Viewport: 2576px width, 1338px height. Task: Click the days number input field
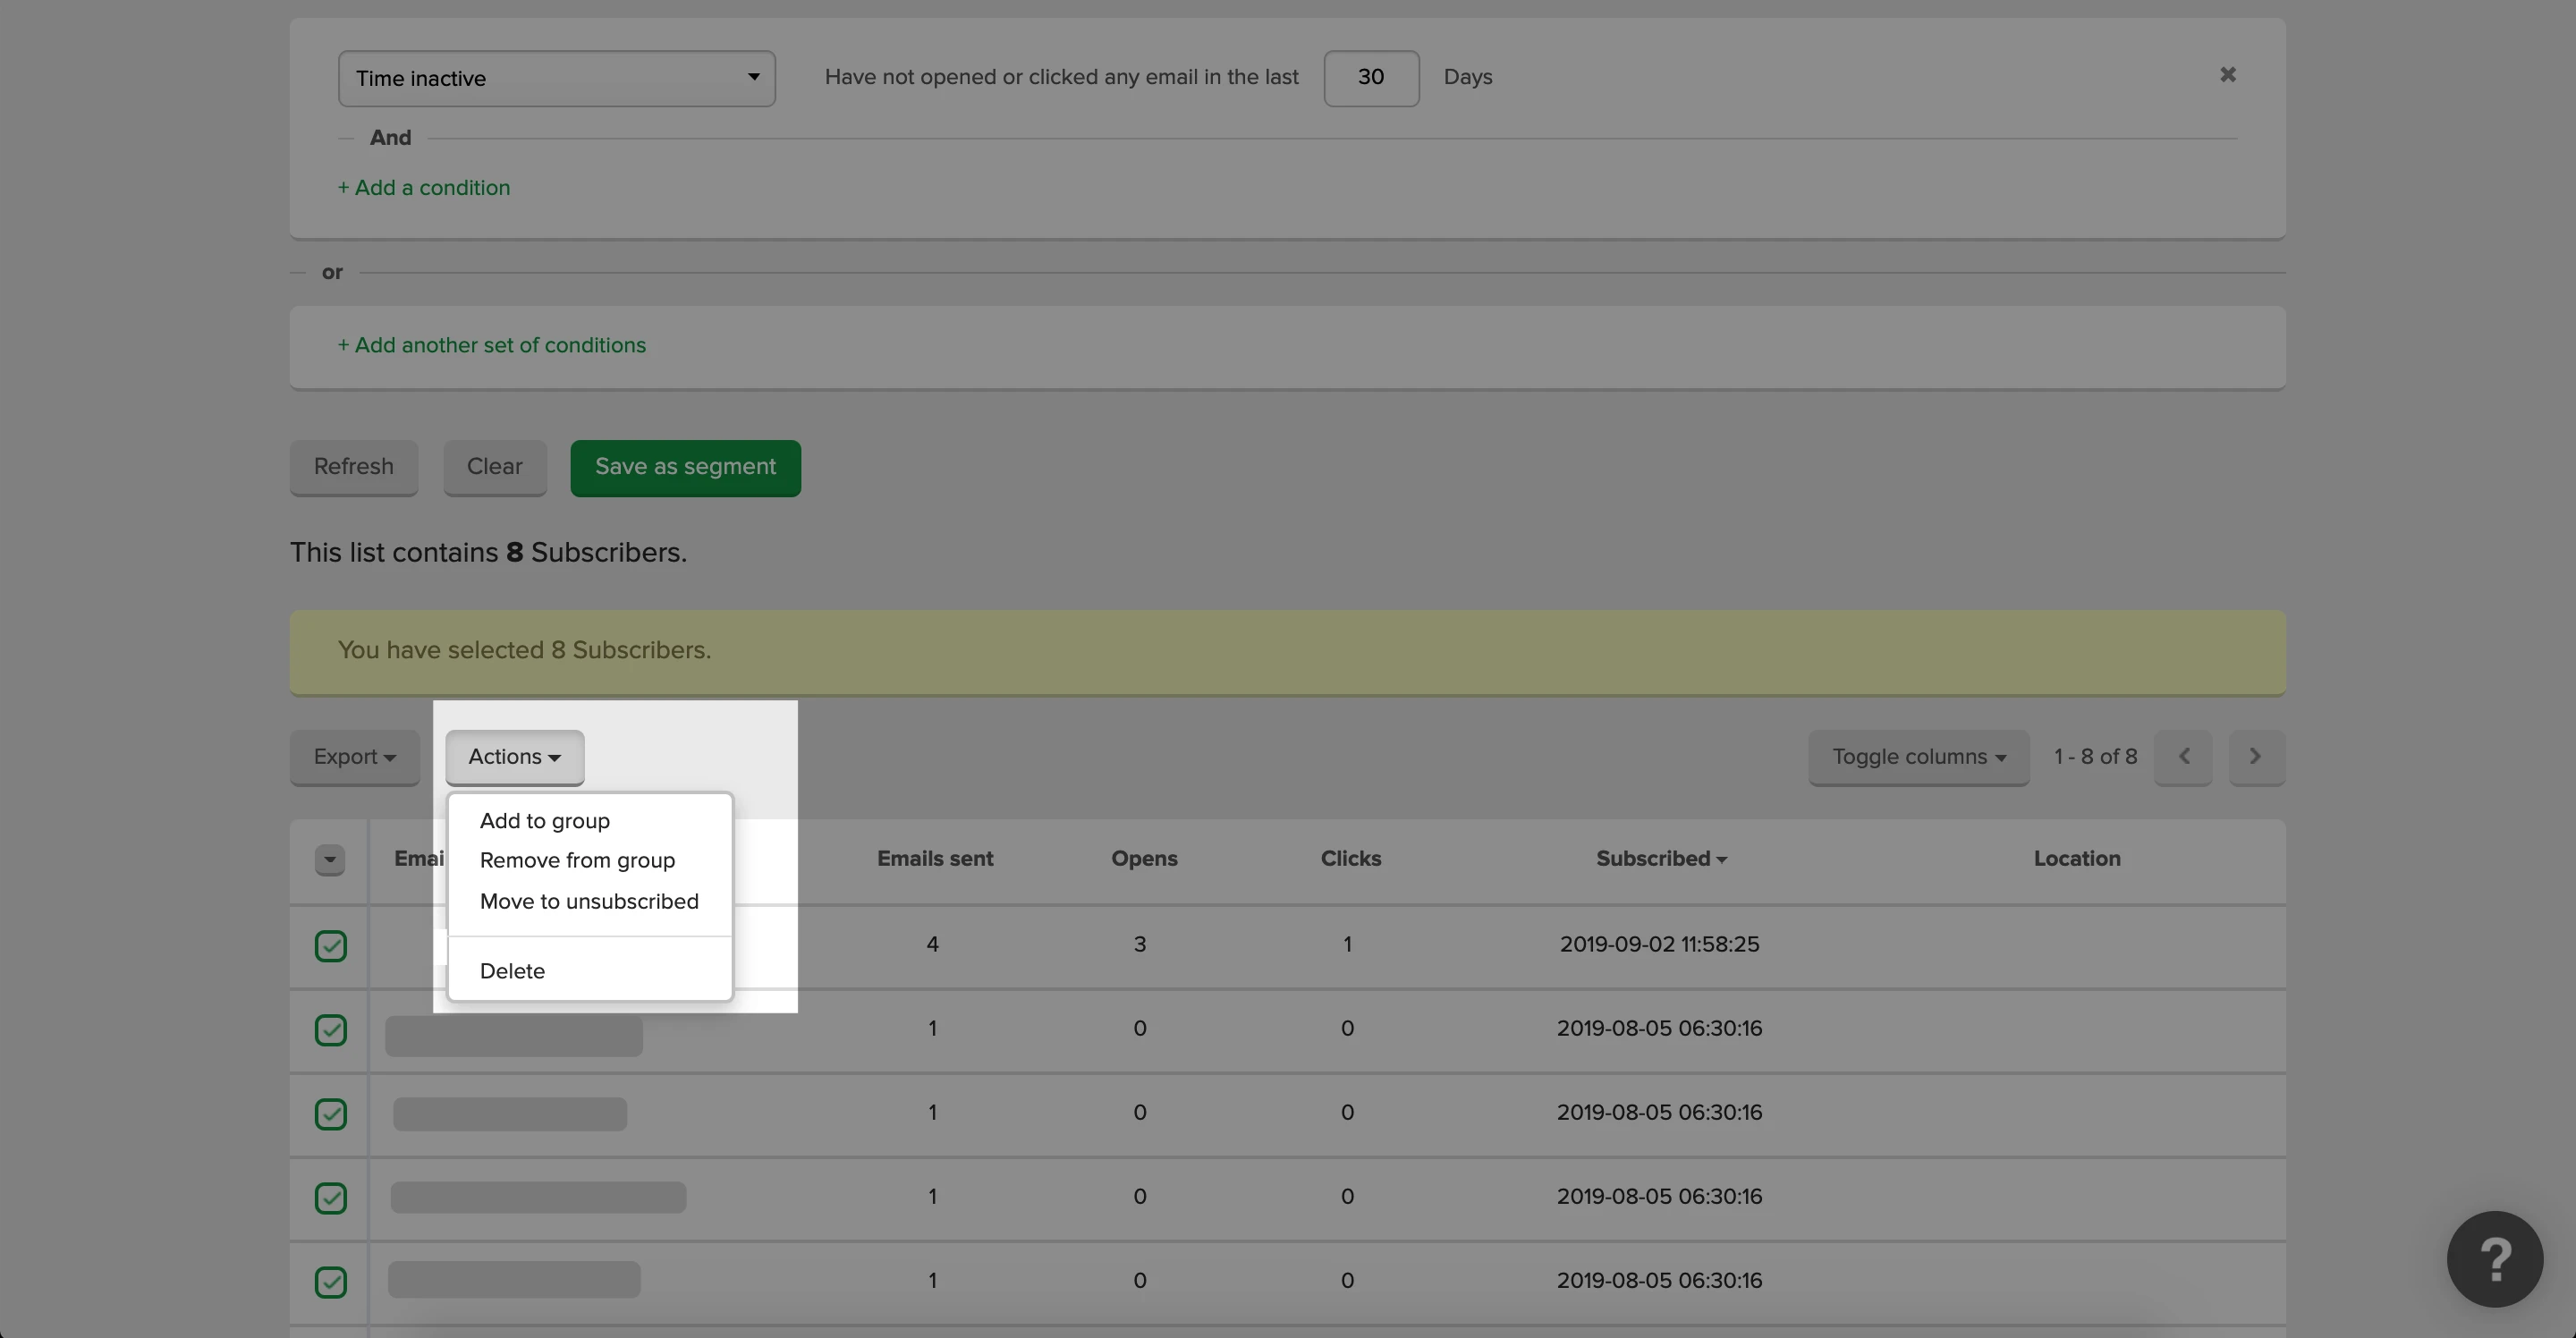point(1370,78)
